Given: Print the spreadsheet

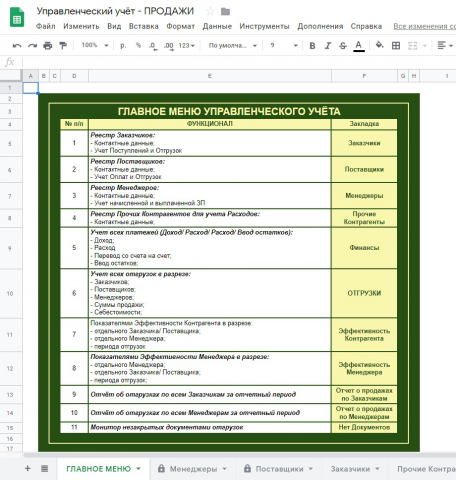Looking at the screenshot, I should coord(48,46).
